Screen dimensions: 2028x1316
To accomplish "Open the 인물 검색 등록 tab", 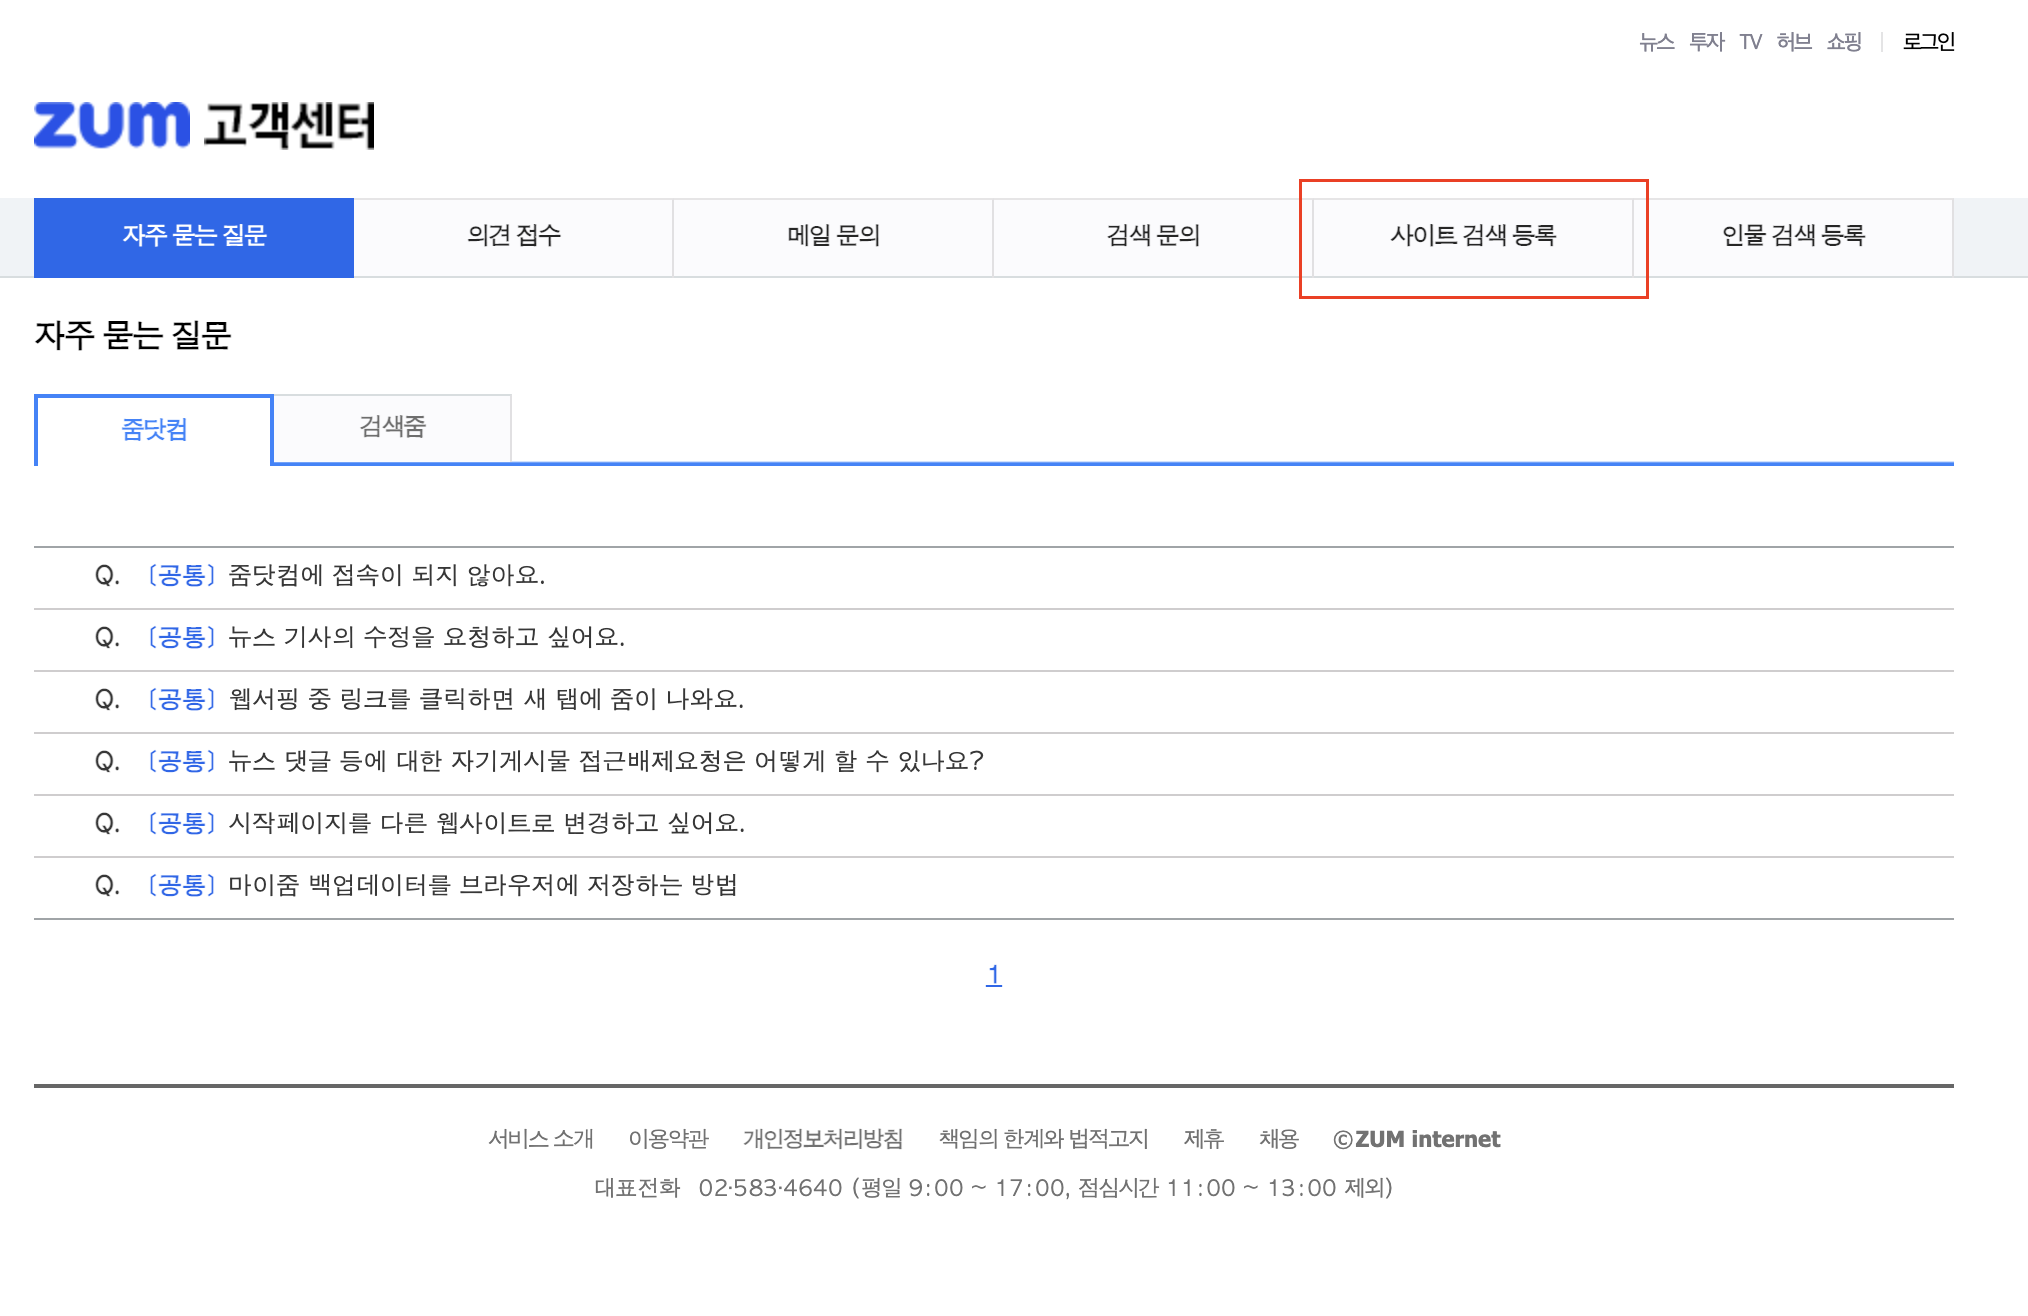I will (1793, 236).
